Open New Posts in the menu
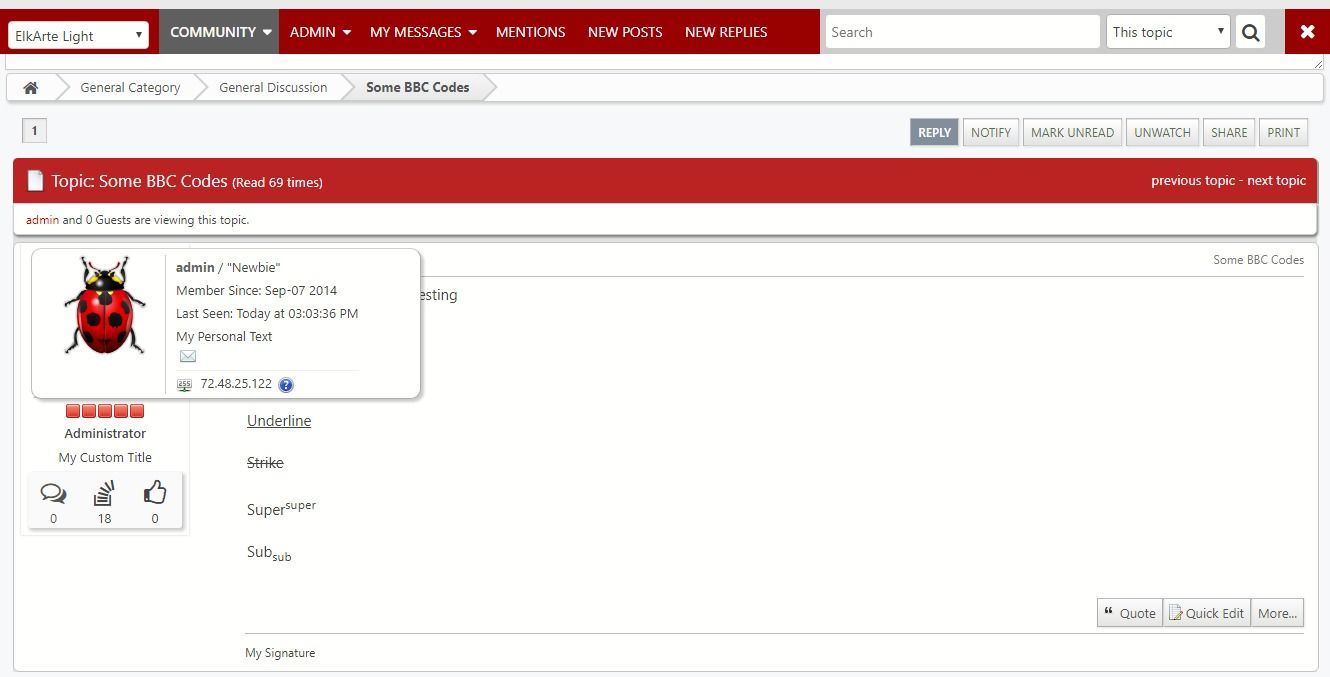This screenshot has height=677, width=1330. tap(625, 32)
